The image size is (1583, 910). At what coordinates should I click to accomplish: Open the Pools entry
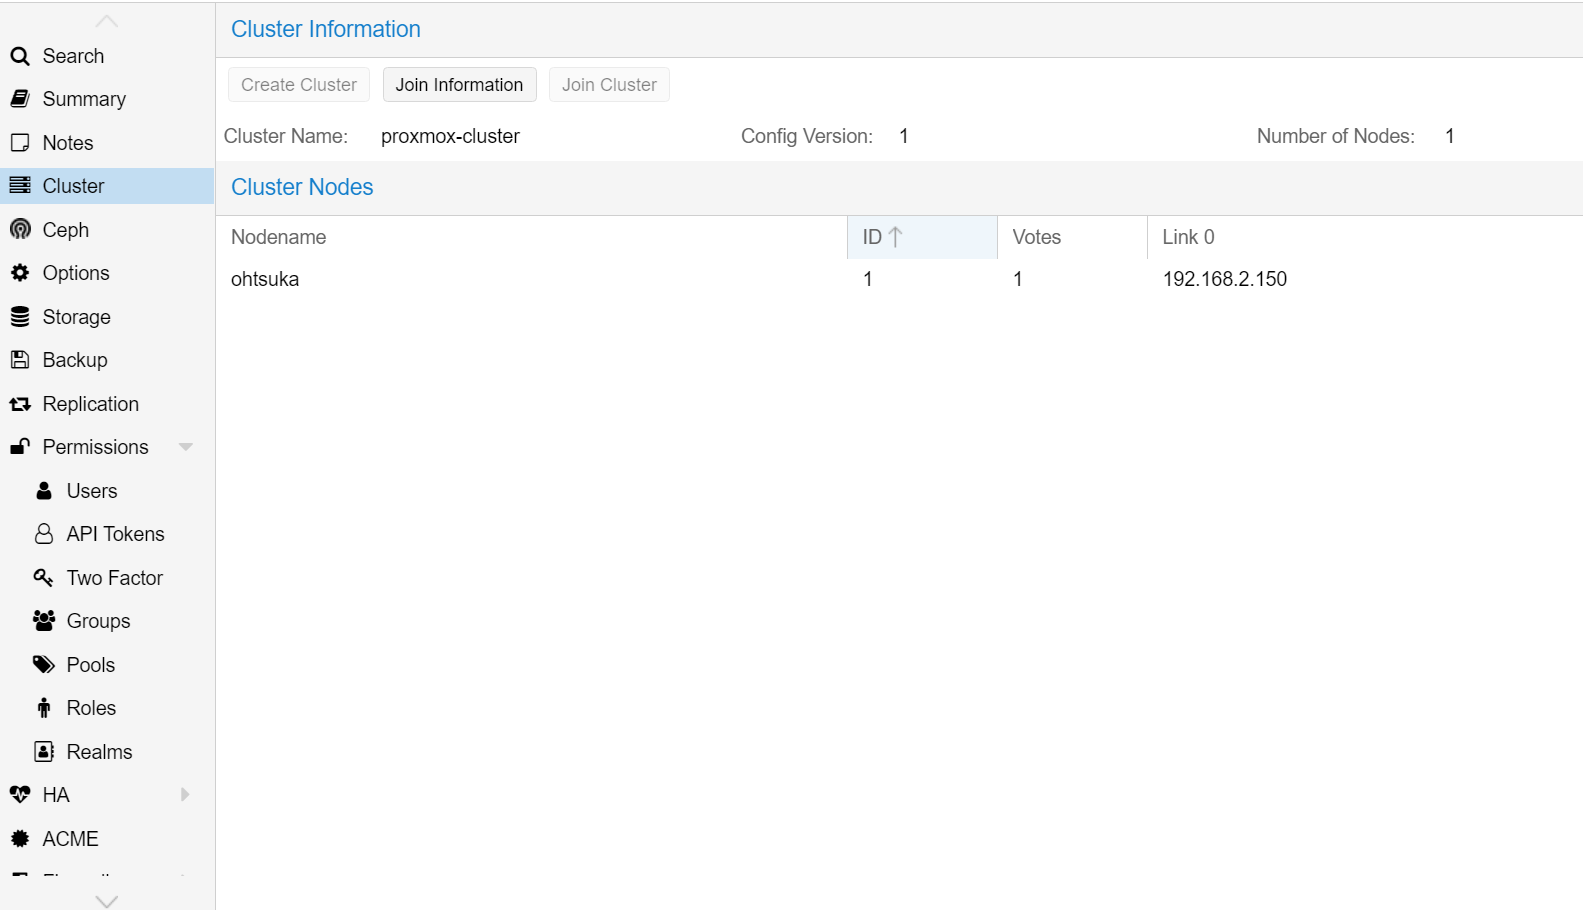[x=107, y=665]
